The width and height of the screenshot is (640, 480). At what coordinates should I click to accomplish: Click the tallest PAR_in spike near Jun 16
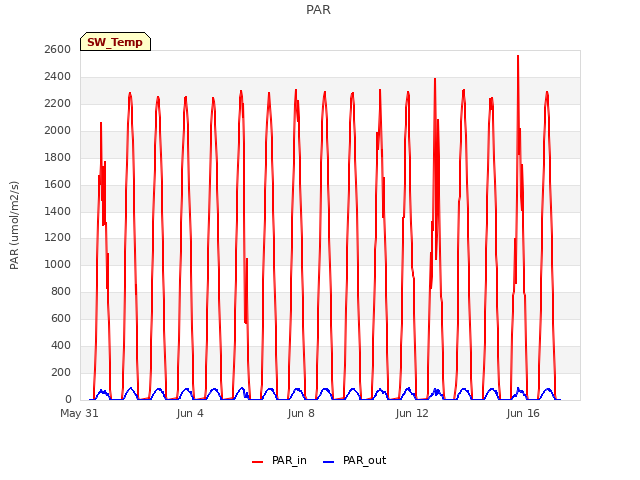coord(518,56)
